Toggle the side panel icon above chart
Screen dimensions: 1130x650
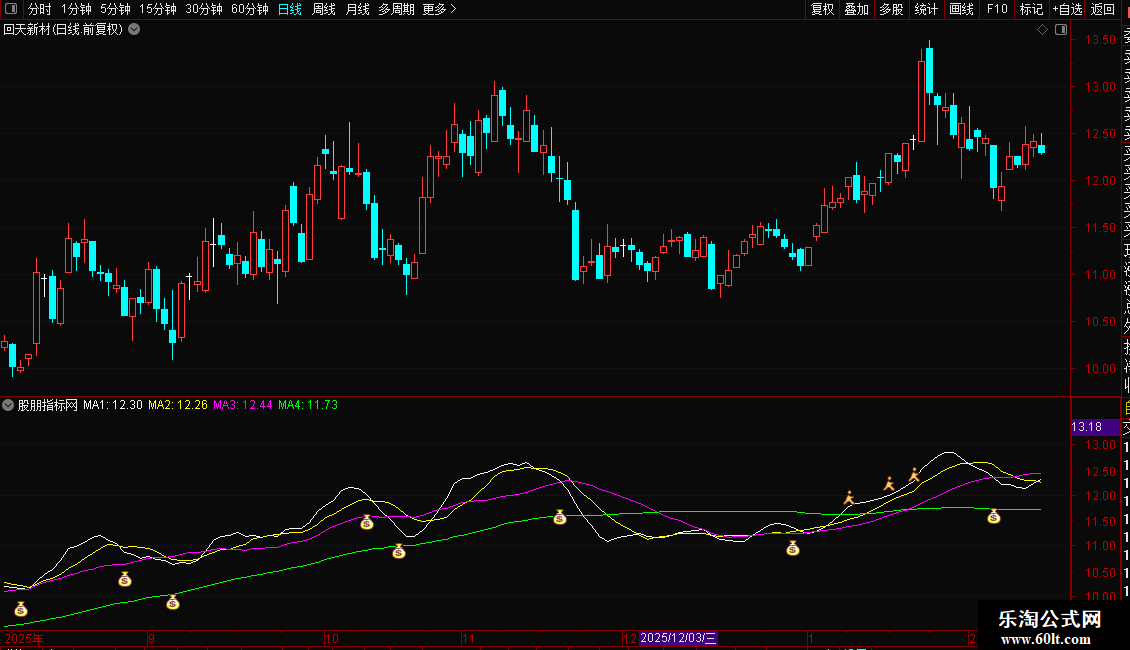click(1061, 30)
